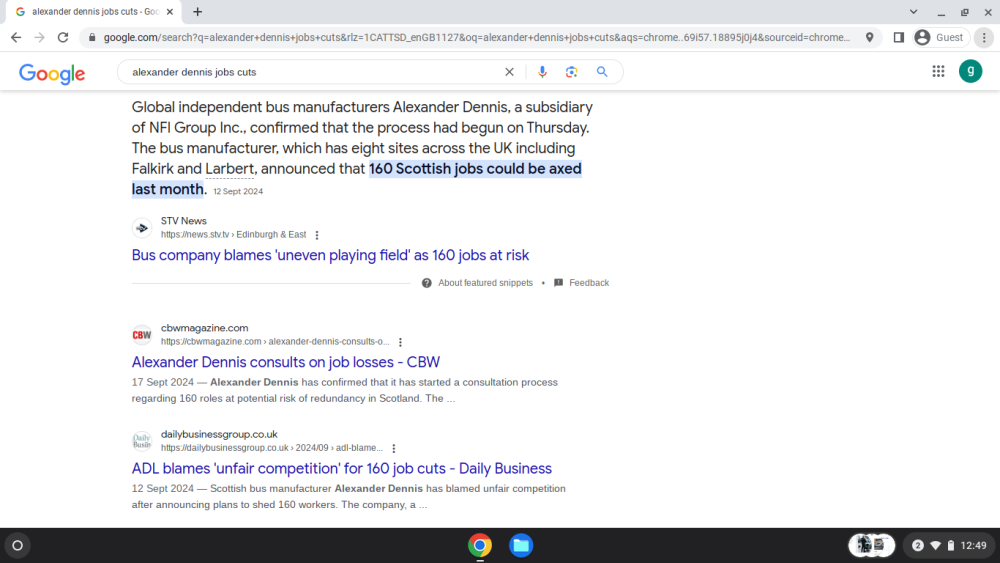
Task: Open the notification count badge in the tray
Action: [x=918, y=546]
